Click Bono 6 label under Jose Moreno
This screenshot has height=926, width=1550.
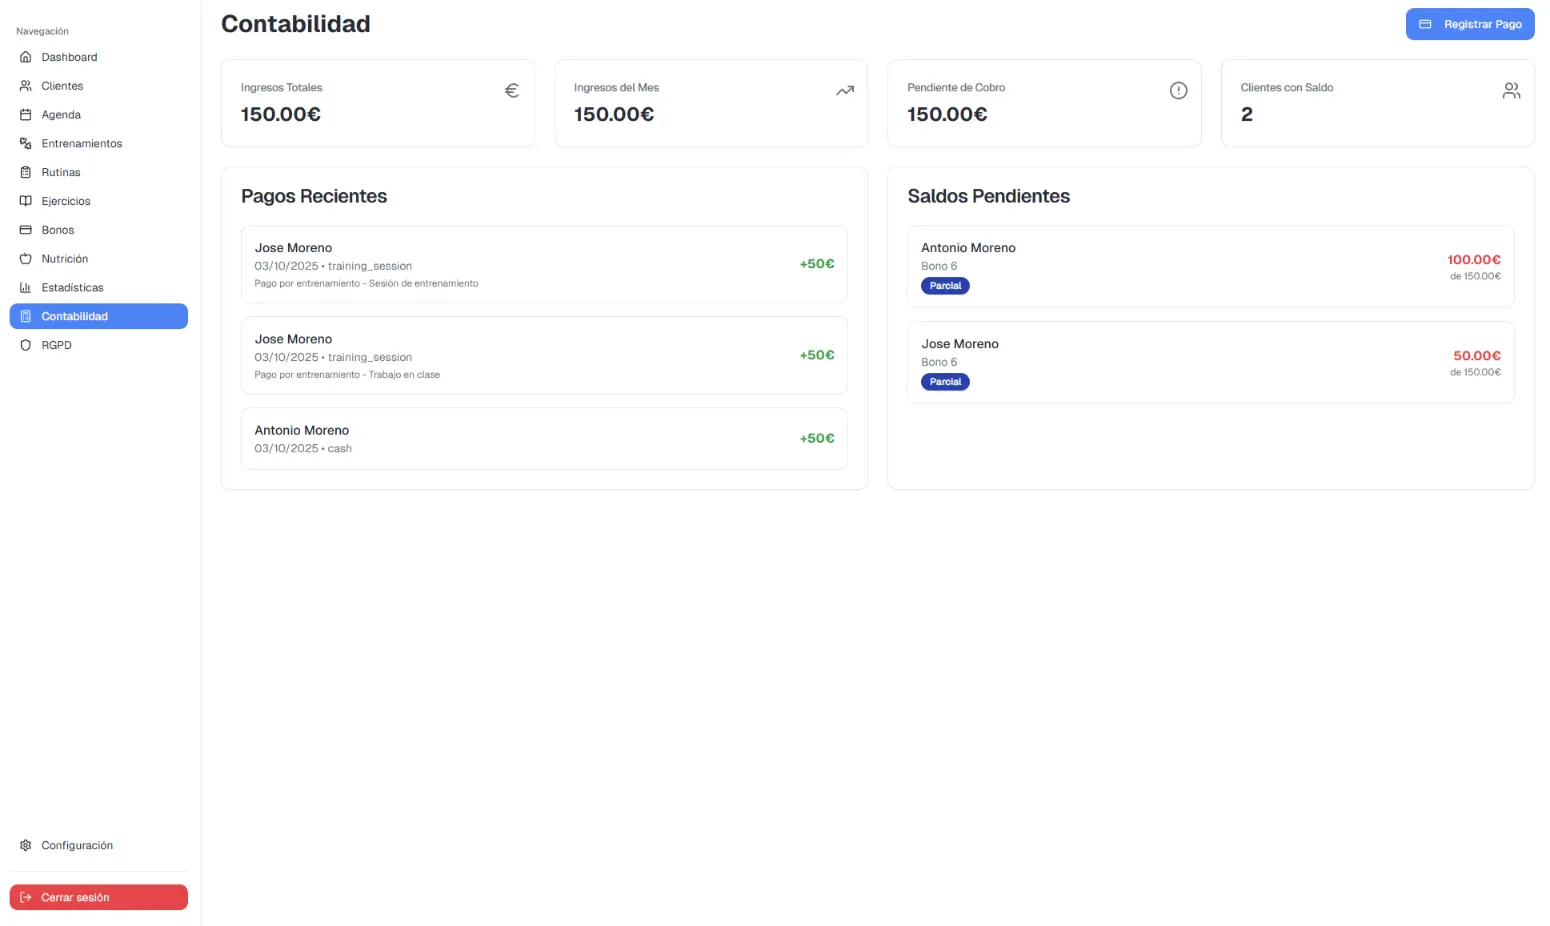tap(939, 362)
